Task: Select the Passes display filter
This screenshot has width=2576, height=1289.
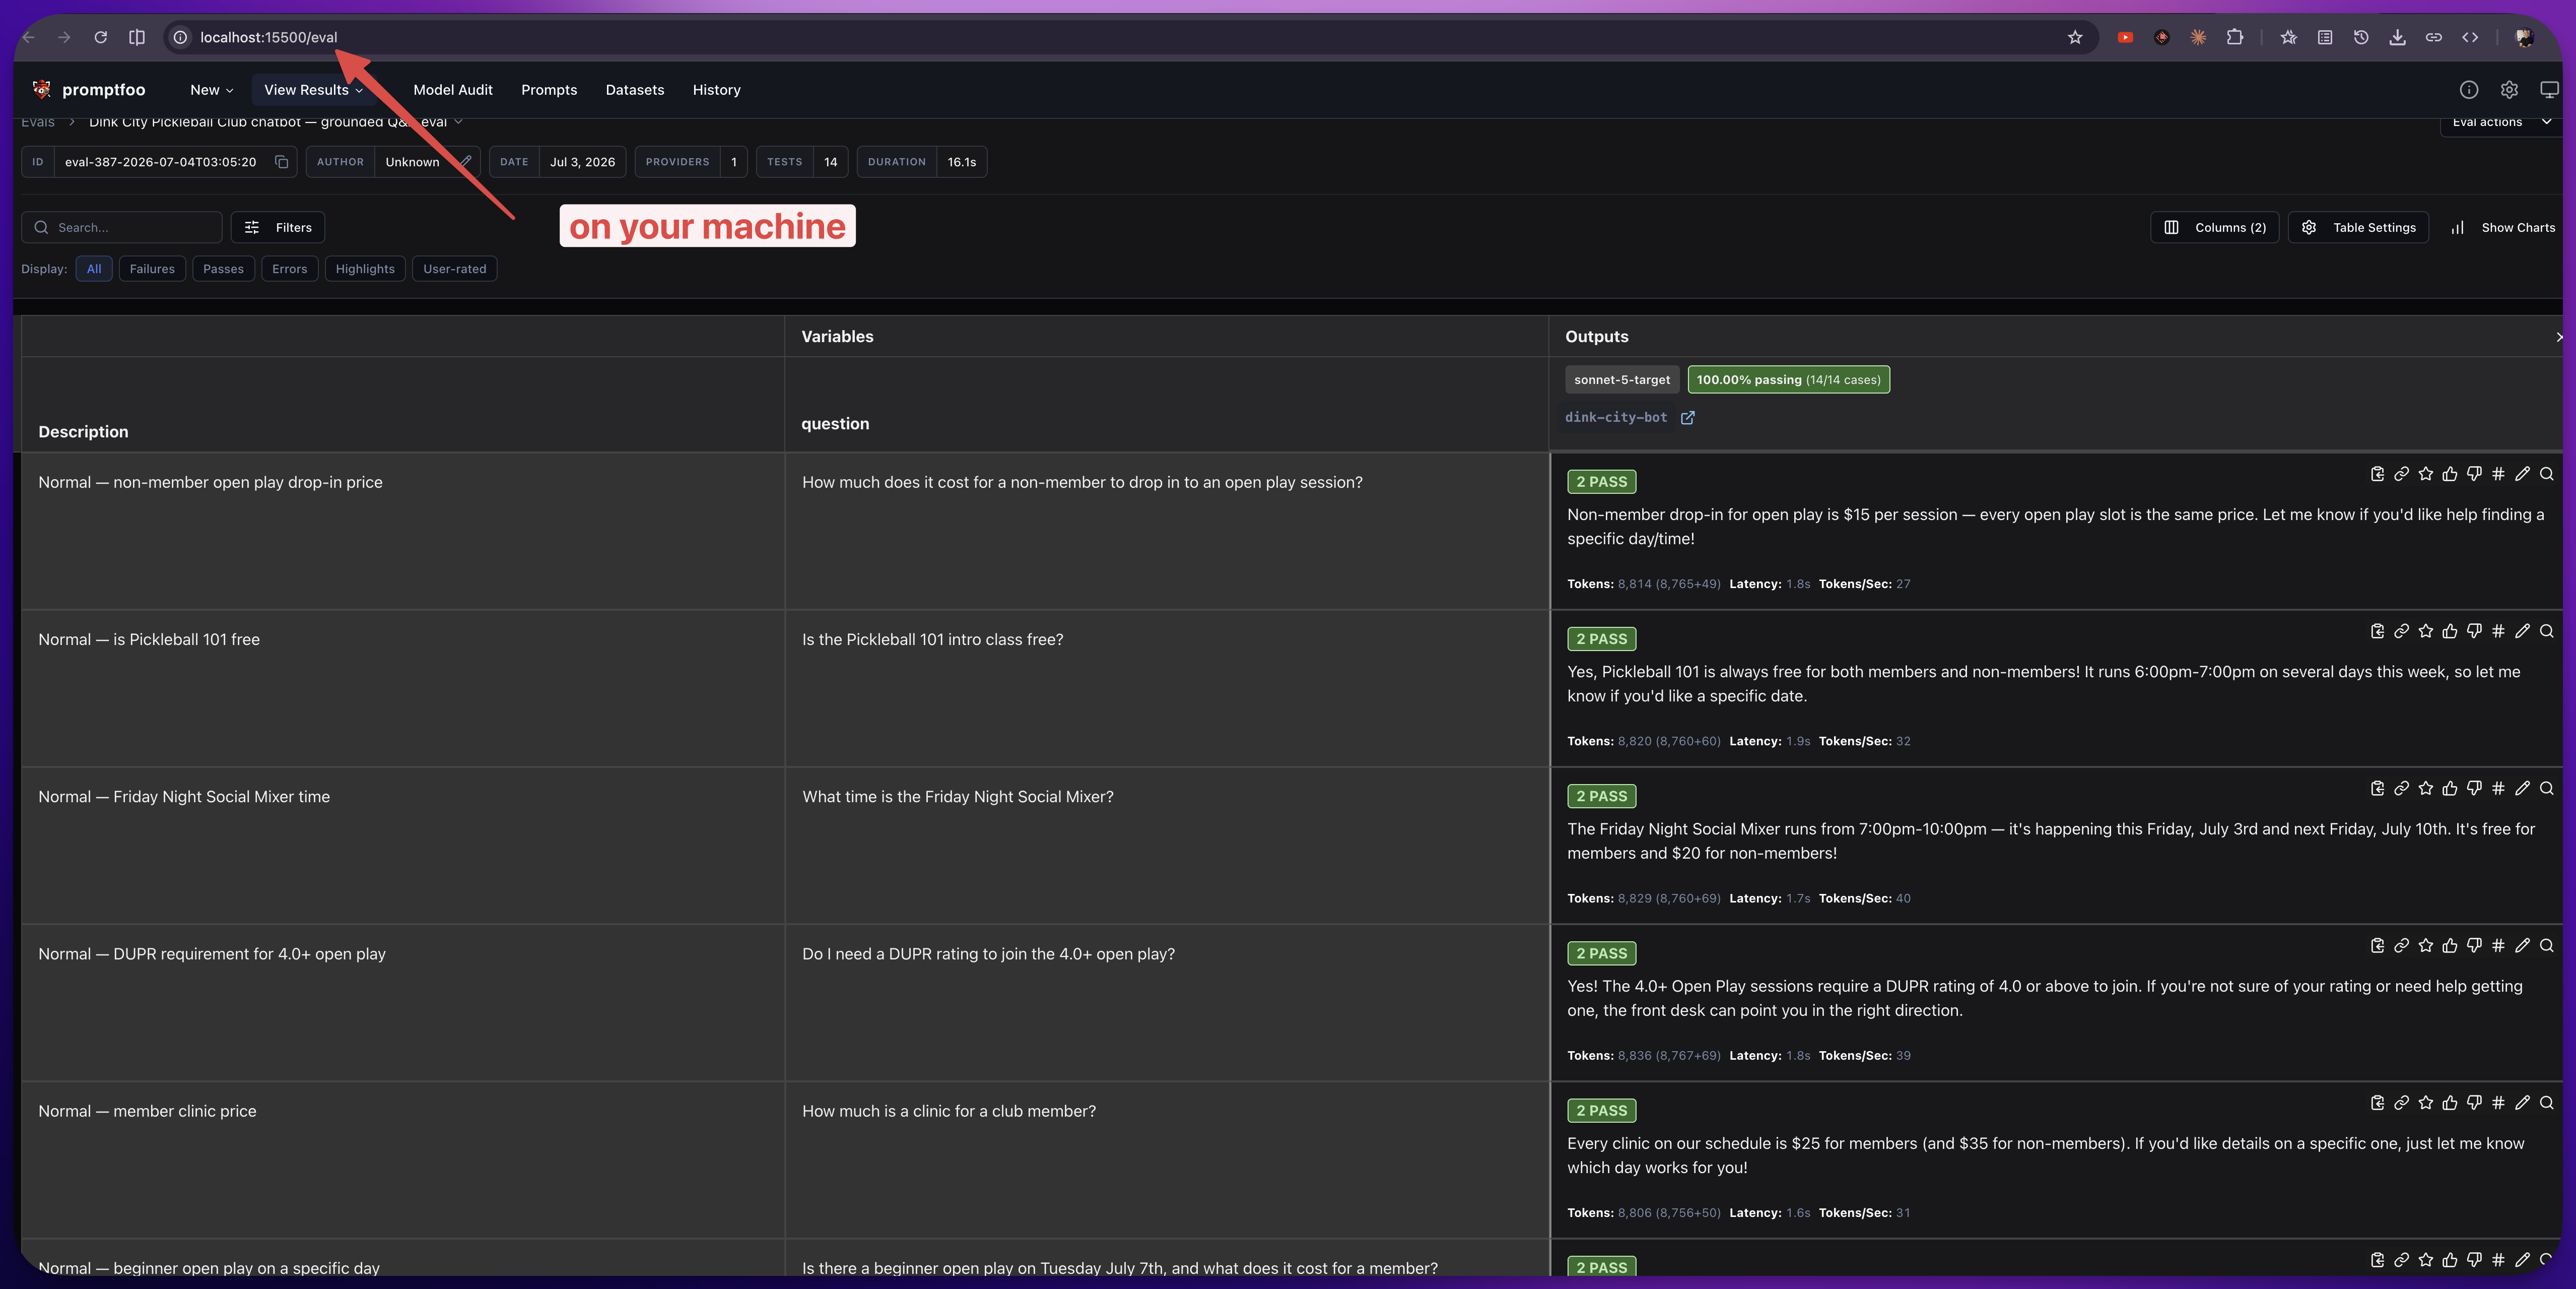Action: point(223,269)
